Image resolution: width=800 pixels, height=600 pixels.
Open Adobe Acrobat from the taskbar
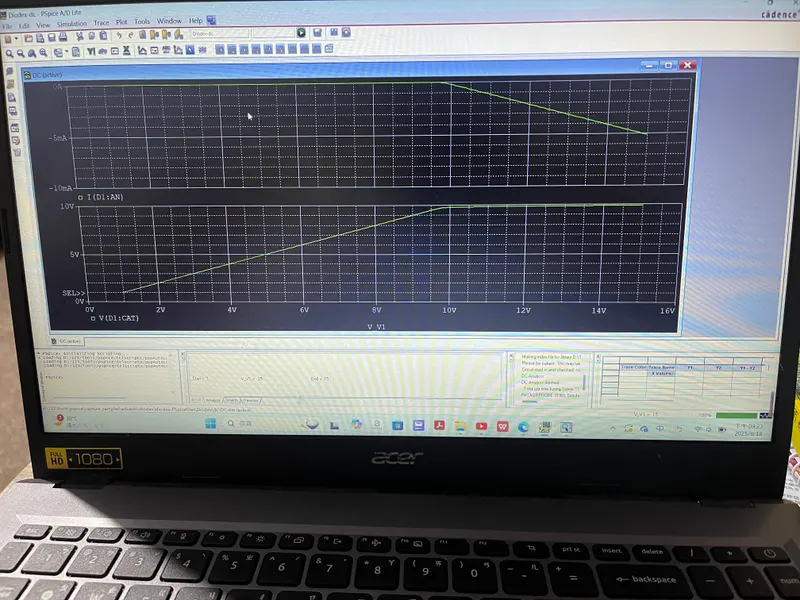point(439,426)
